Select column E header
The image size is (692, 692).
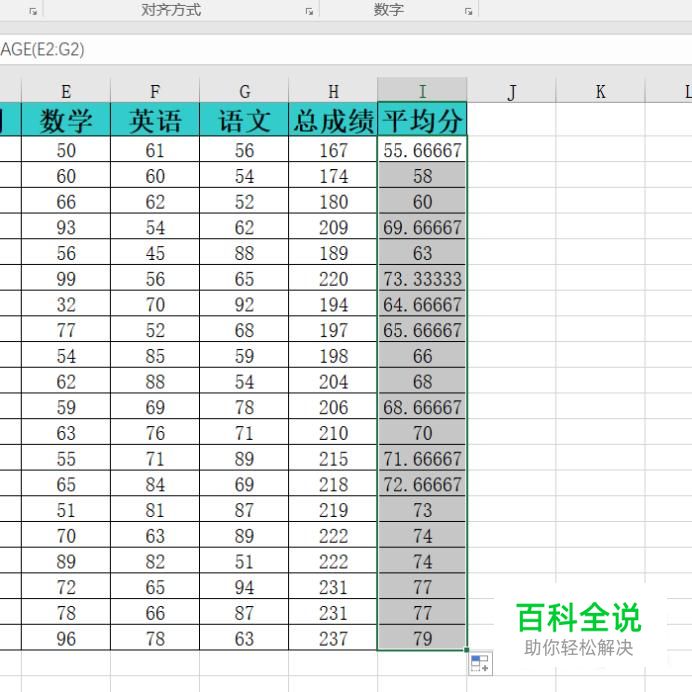66,91
